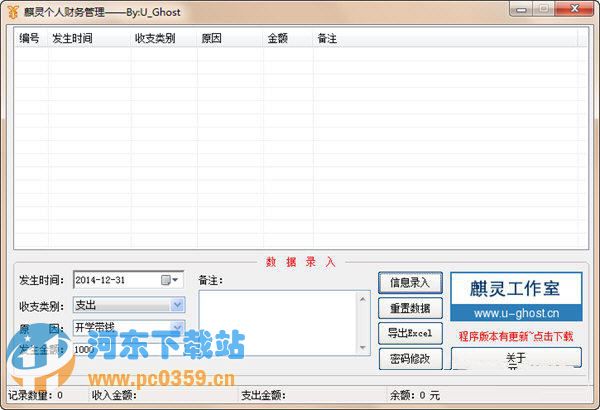Export records with 导出Excel button
600x410 pixels.
pyautogui.click(x=410, y=333)
